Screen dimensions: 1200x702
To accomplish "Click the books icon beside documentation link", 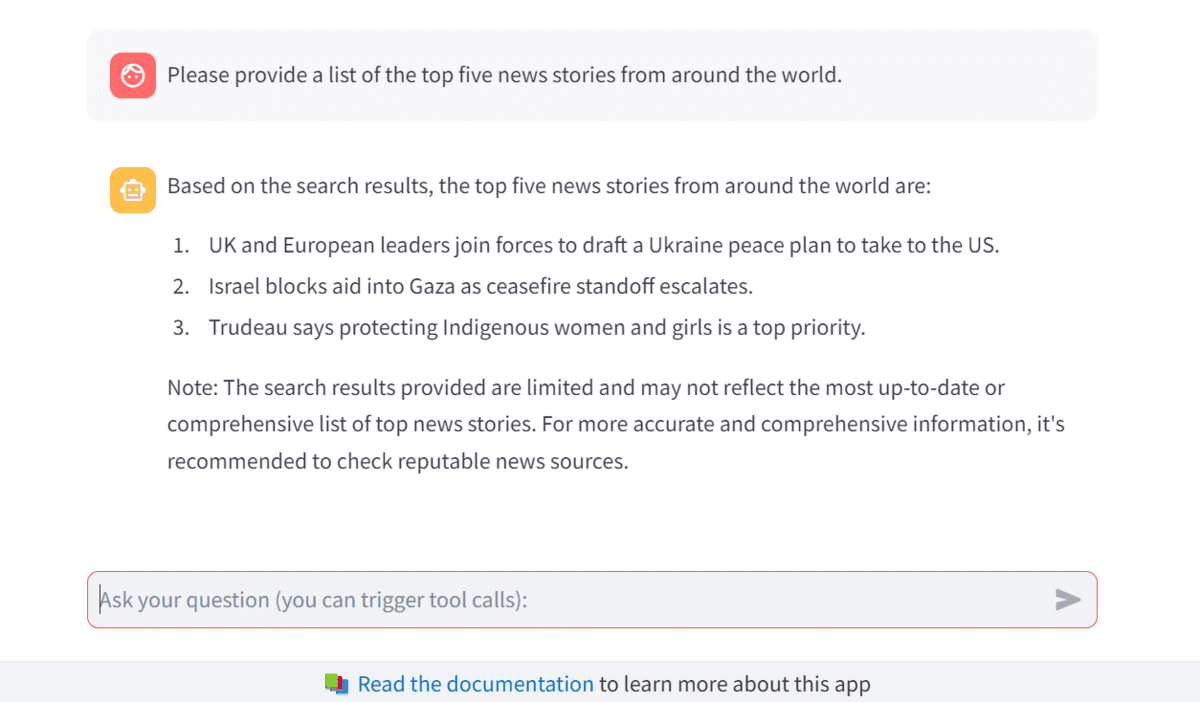I will (337, 684).
